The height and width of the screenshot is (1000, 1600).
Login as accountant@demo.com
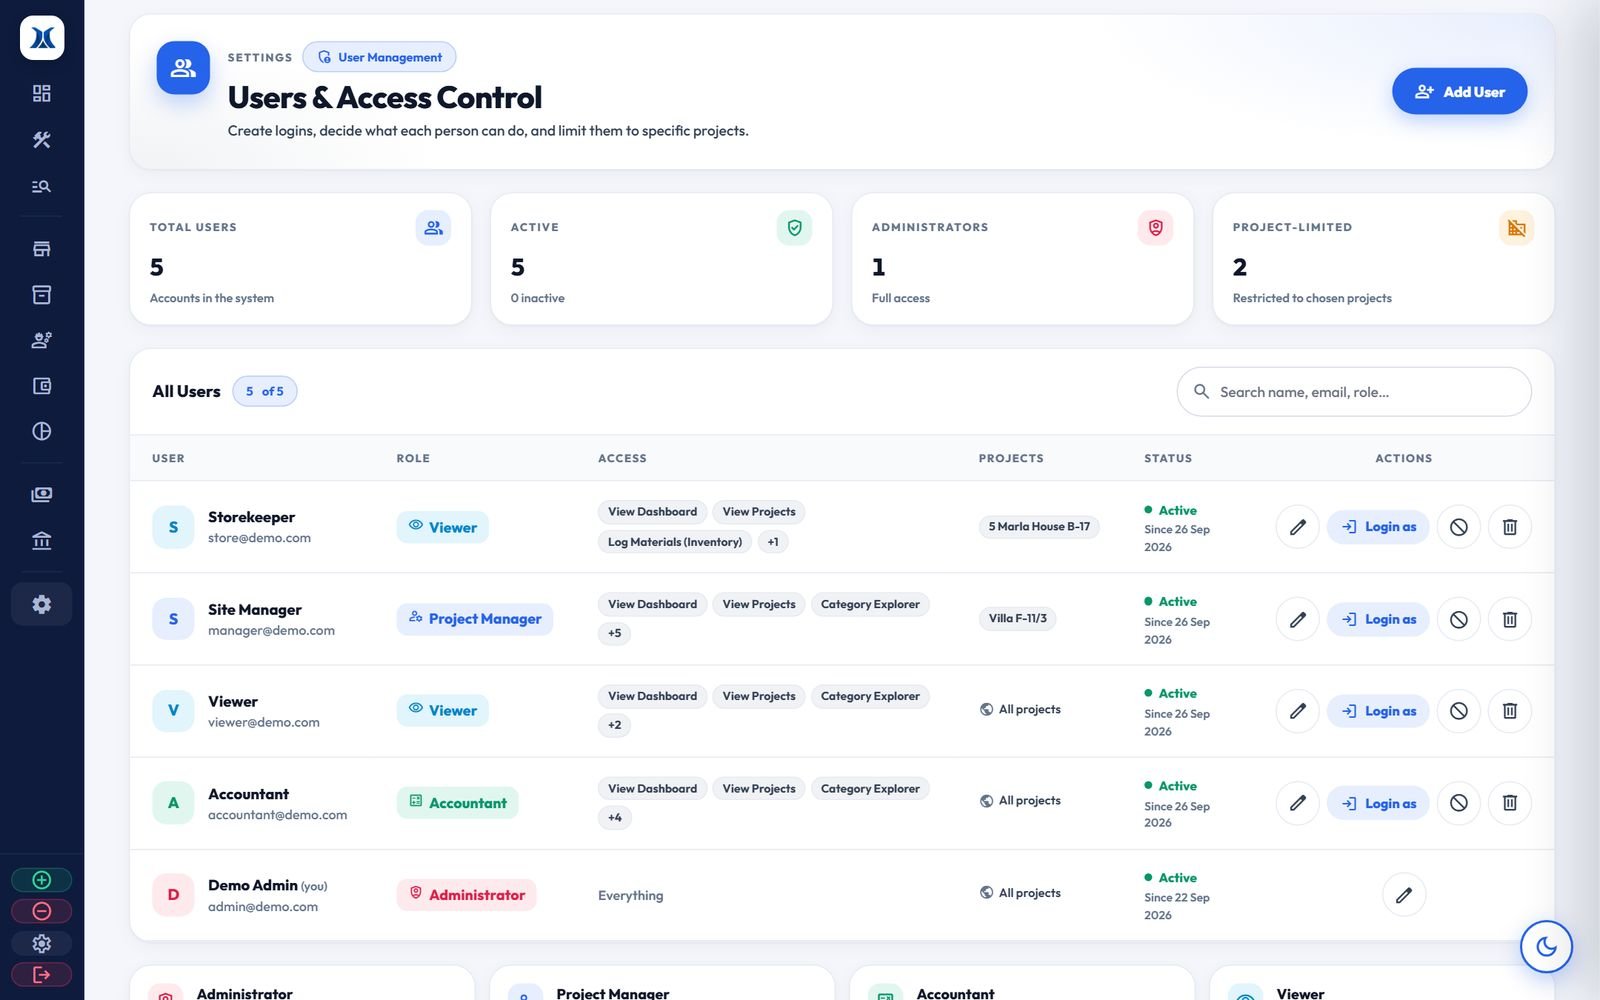(1378, 803)
